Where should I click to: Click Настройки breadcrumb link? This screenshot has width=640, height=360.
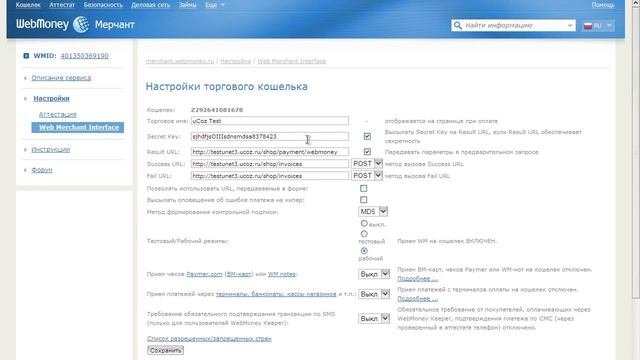point(236,61)
